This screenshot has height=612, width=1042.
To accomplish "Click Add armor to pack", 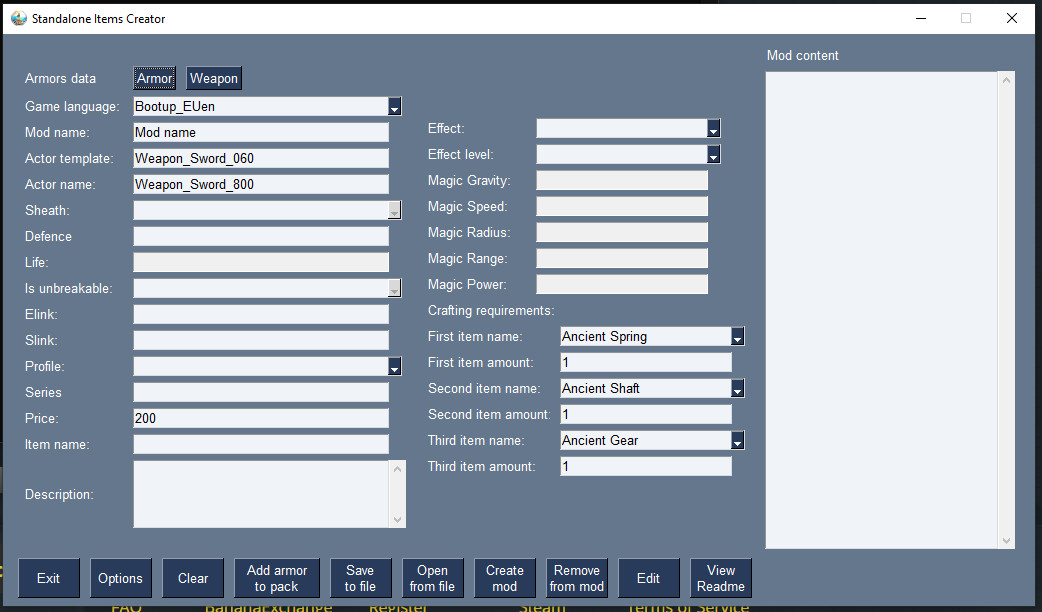I will pyautogui.click(x=277, y=578).
